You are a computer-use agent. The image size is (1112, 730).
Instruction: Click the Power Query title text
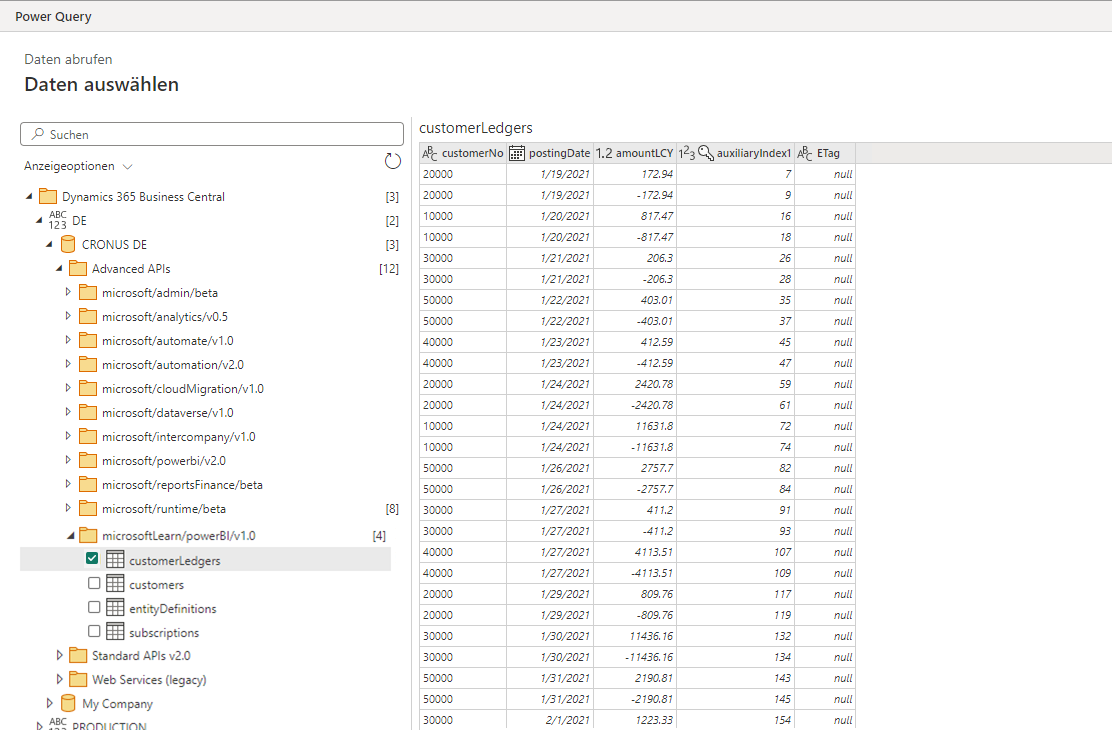pos(53,16)
